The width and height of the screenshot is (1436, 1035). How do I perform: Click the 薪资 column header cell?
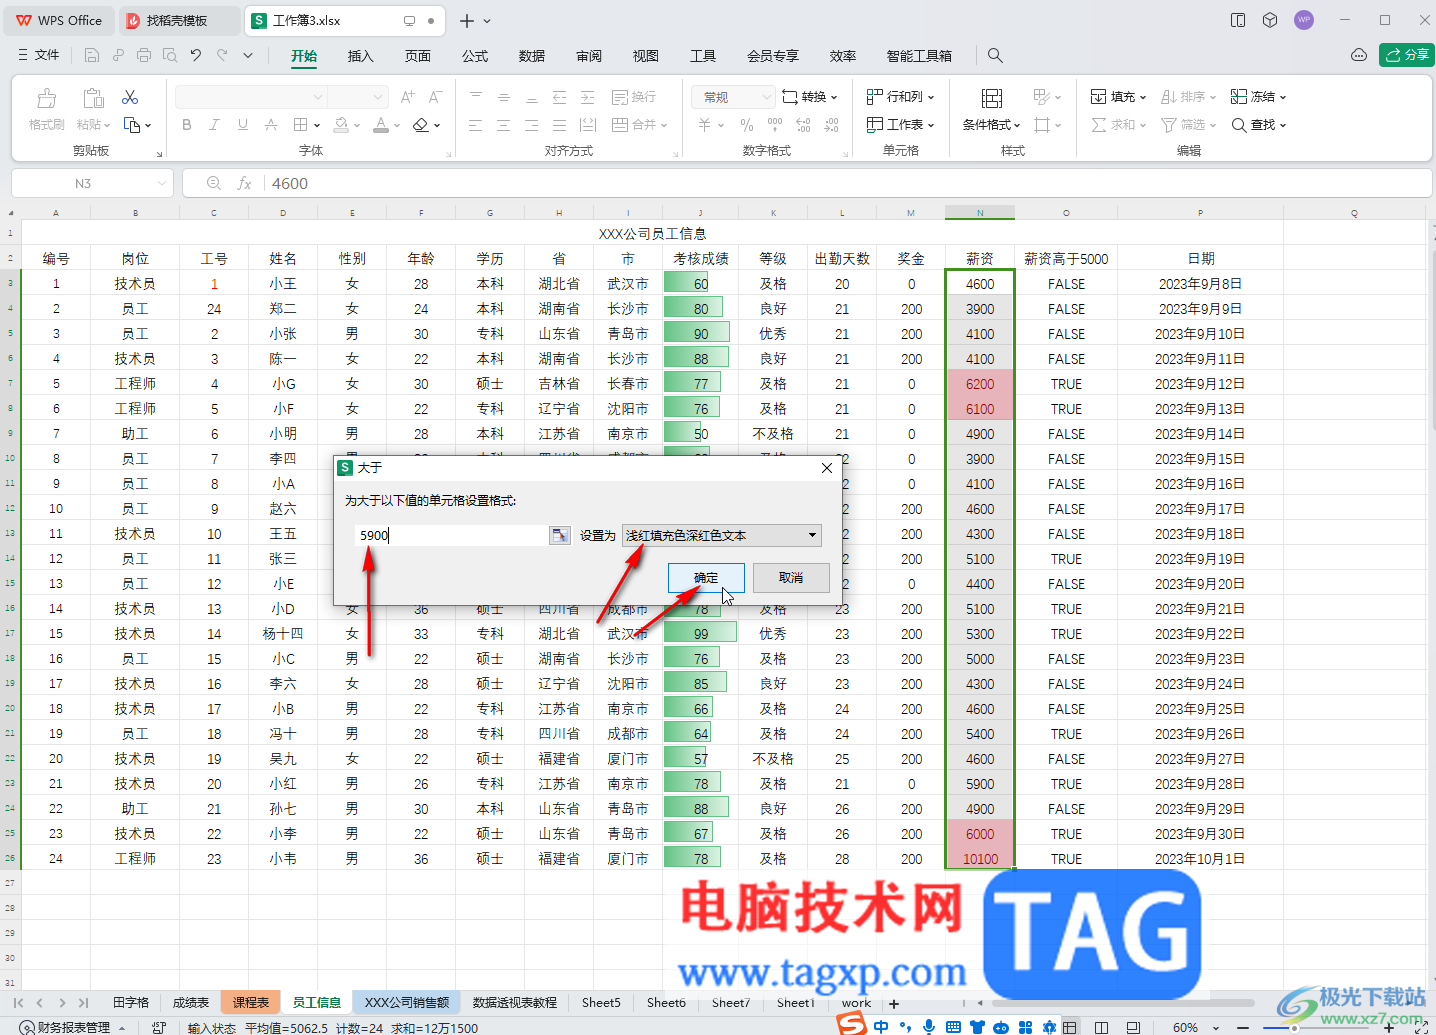coord(980,258)
